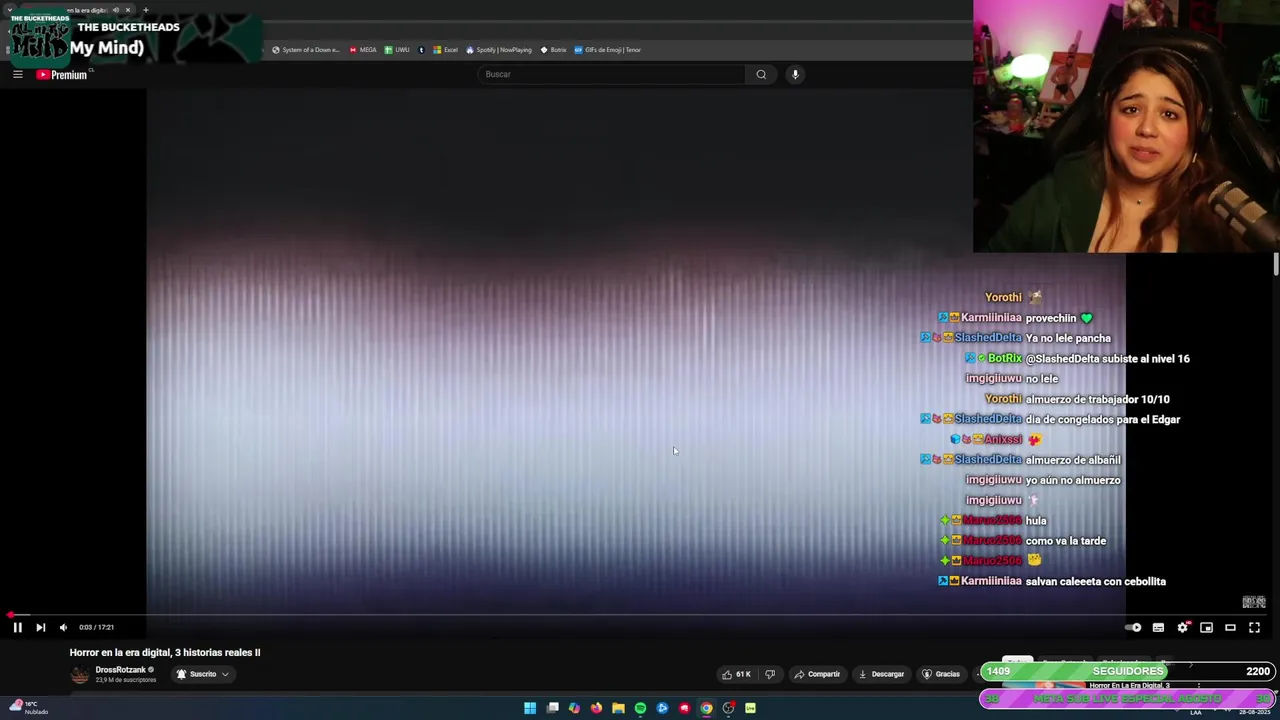Mute the video volume icon

point(63,627)
